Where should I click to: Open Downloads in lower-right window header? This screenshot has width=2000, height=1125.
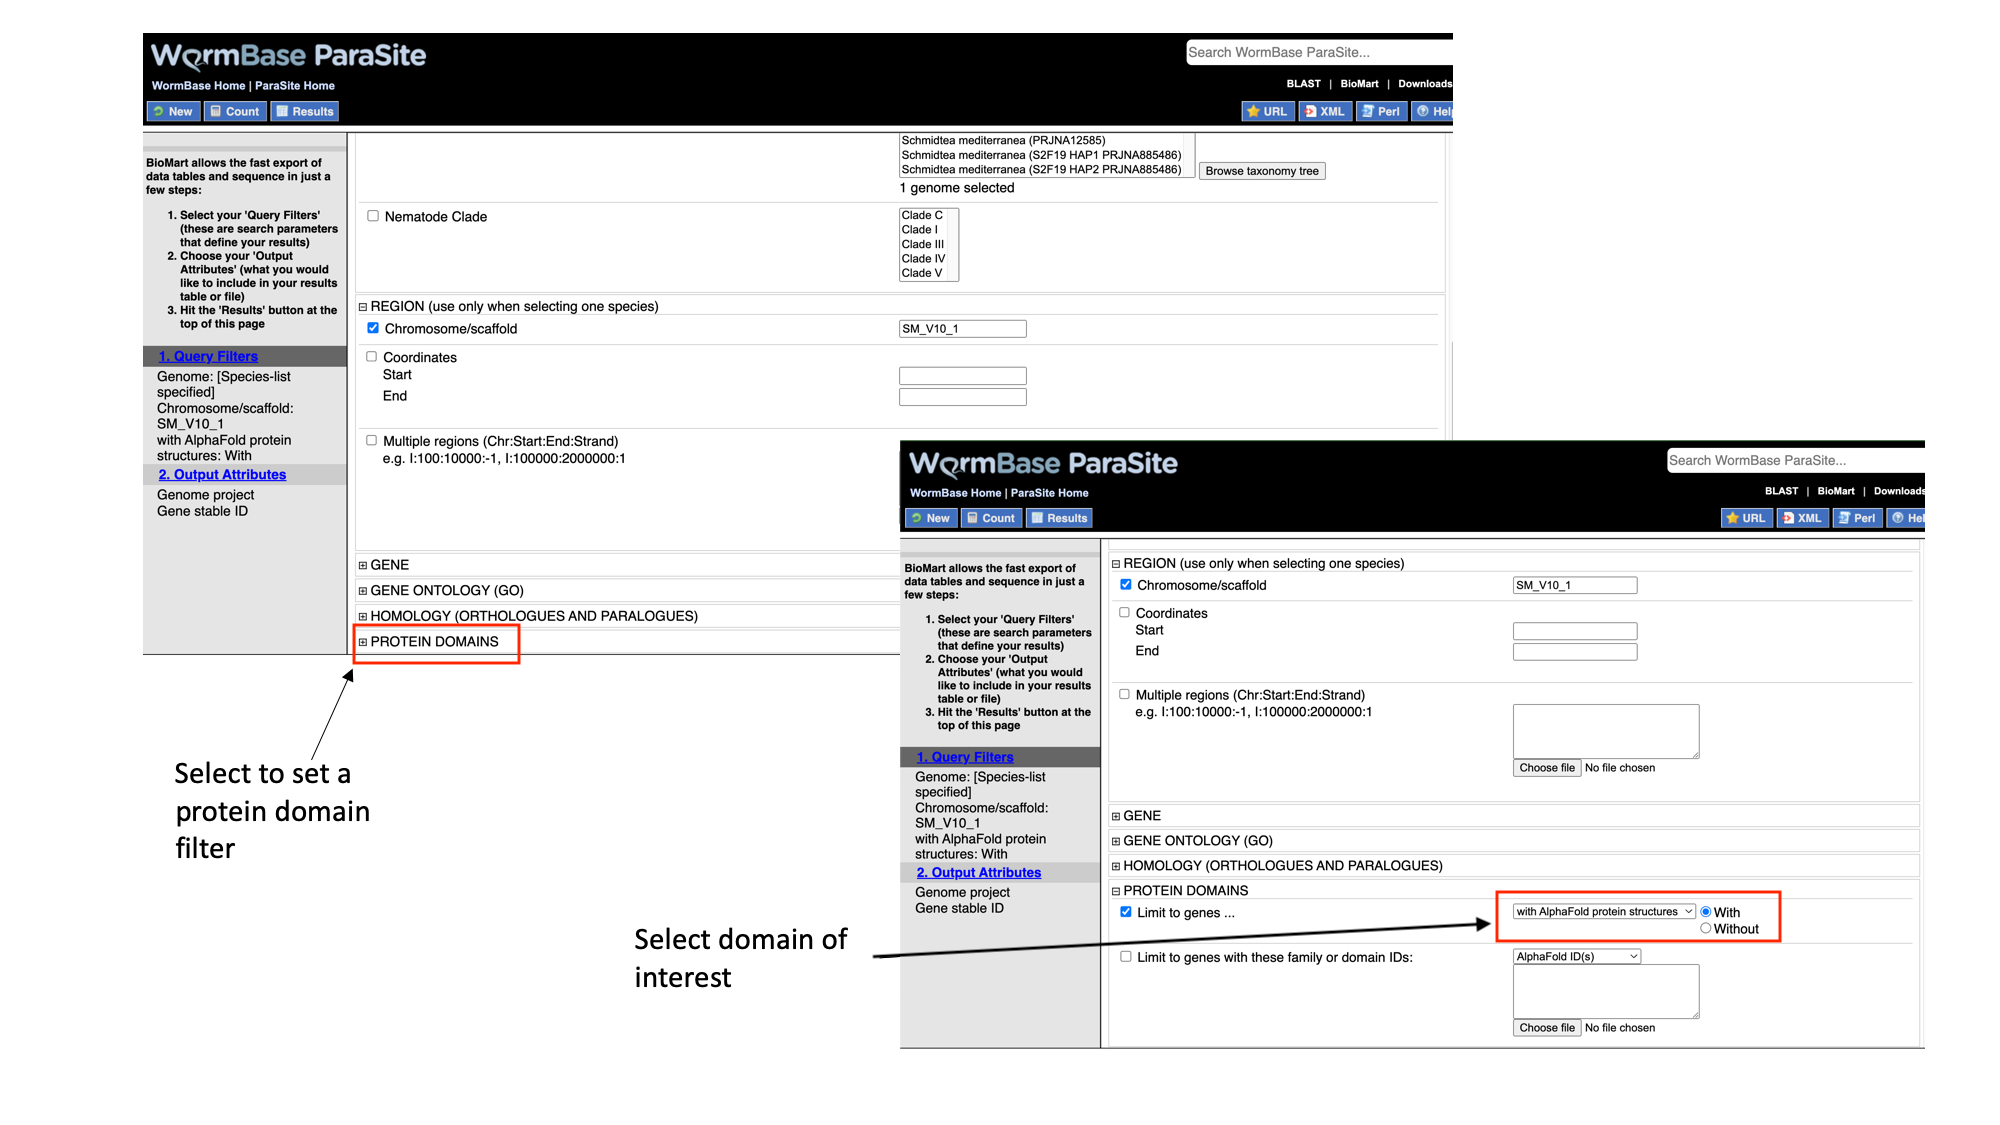[1899, 491]
